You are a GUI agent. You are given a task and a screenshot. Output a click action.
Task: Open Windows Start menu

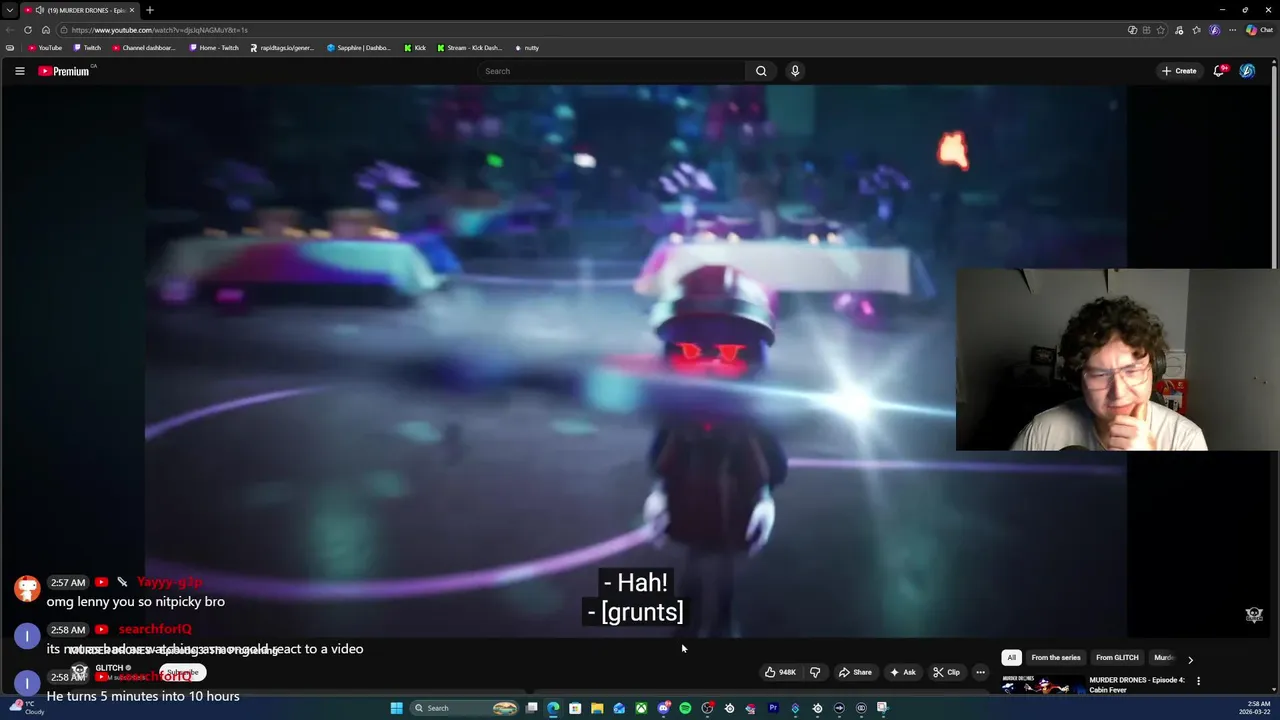coord(396,708)
